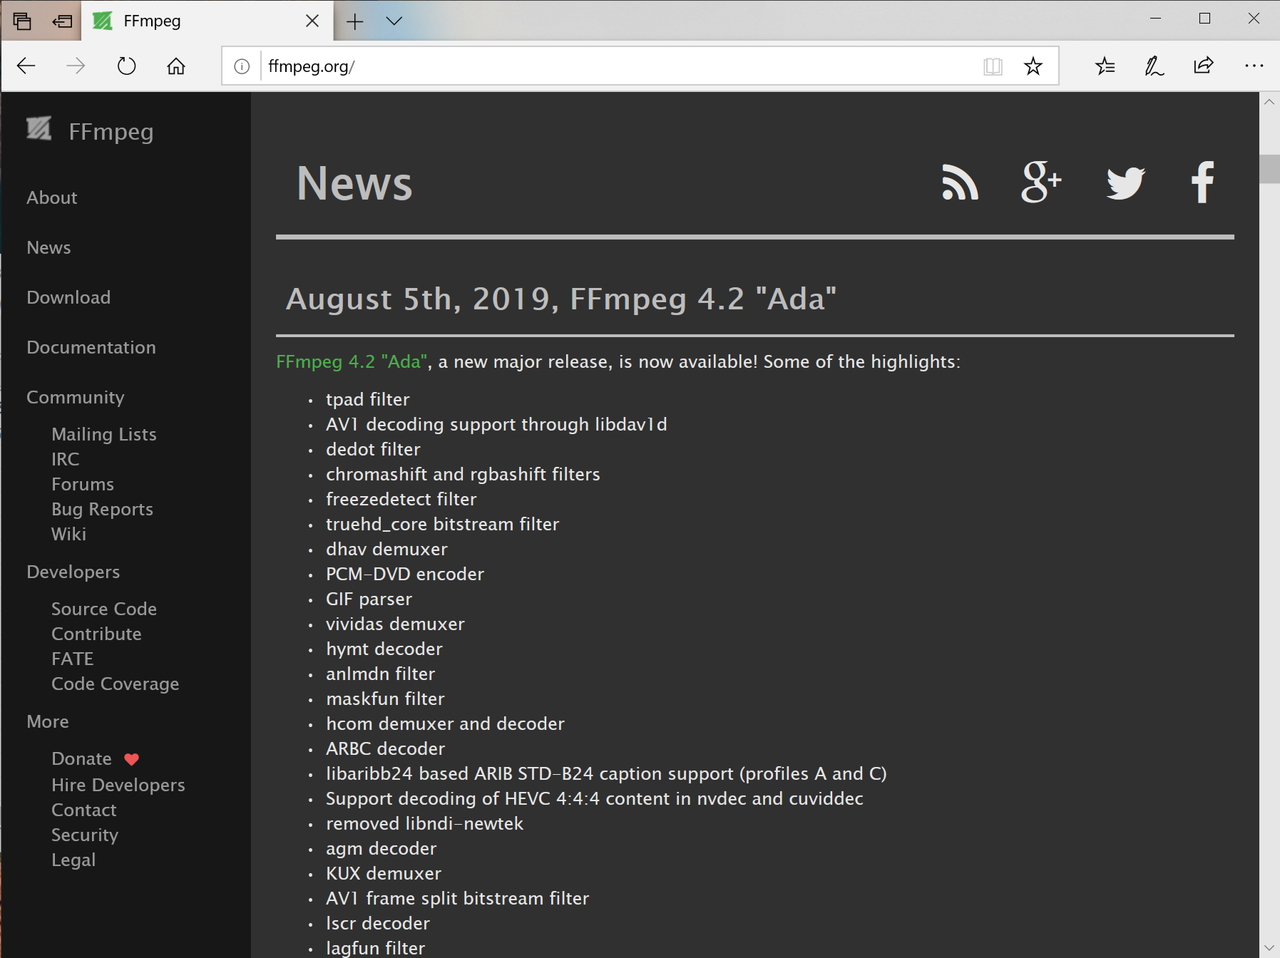Go to the Download page
1280x958 pixels.
[x=68, y=297]
